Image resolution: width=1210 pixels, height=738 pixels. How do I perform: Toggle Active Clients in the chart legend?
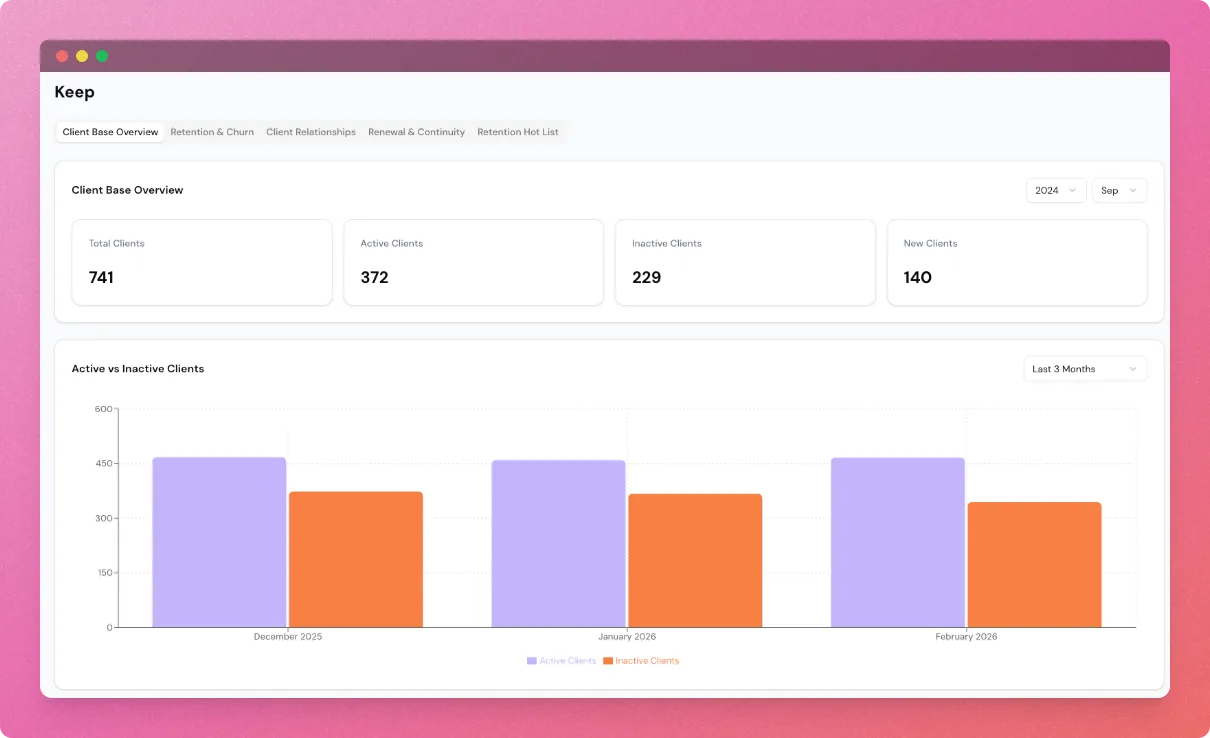[560, 660]
